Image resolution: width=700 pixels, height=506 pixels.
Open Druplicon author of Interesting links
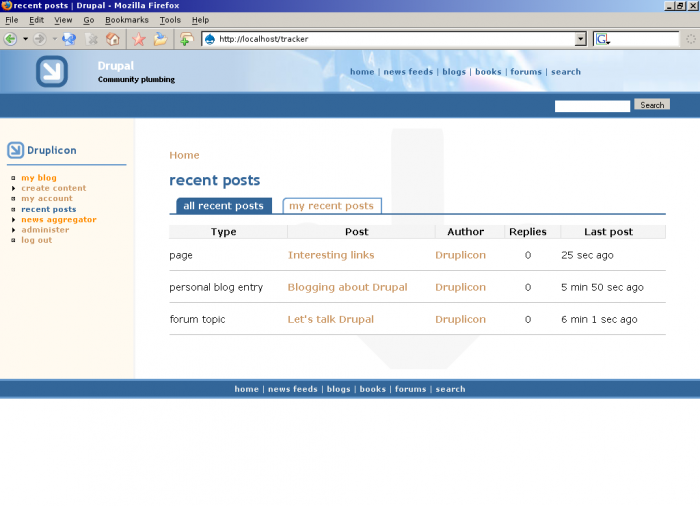click(460, 255)
